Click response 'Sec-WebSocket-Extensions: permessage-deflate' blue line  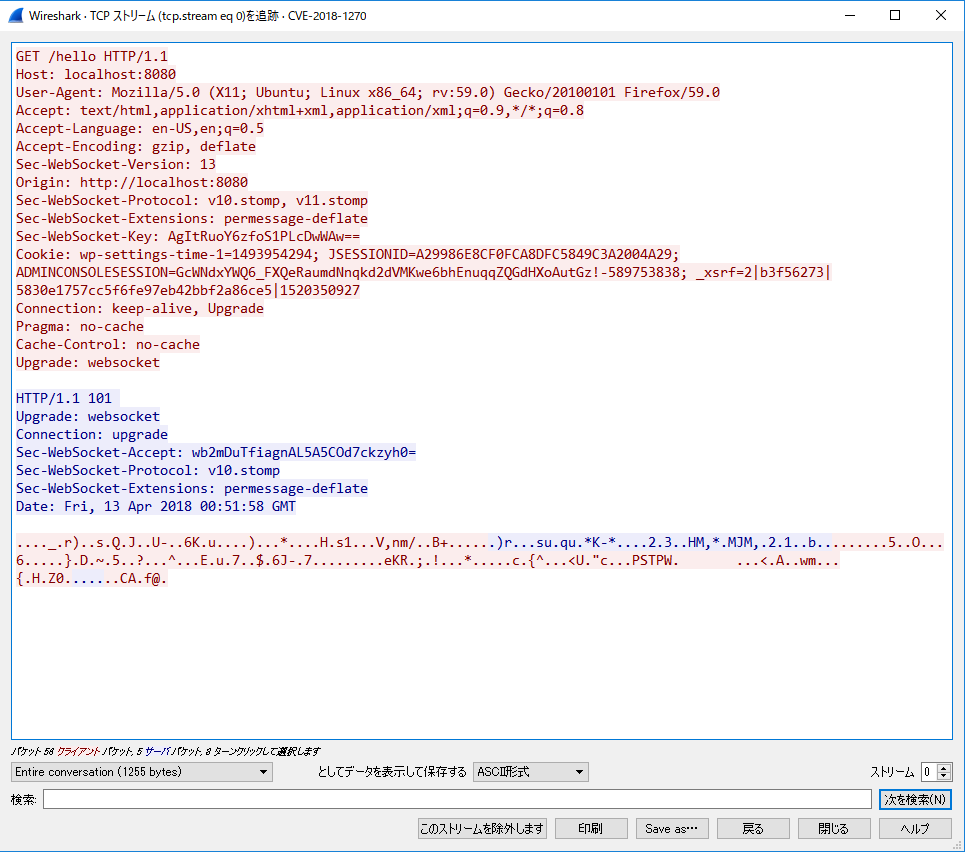point(192,488)
